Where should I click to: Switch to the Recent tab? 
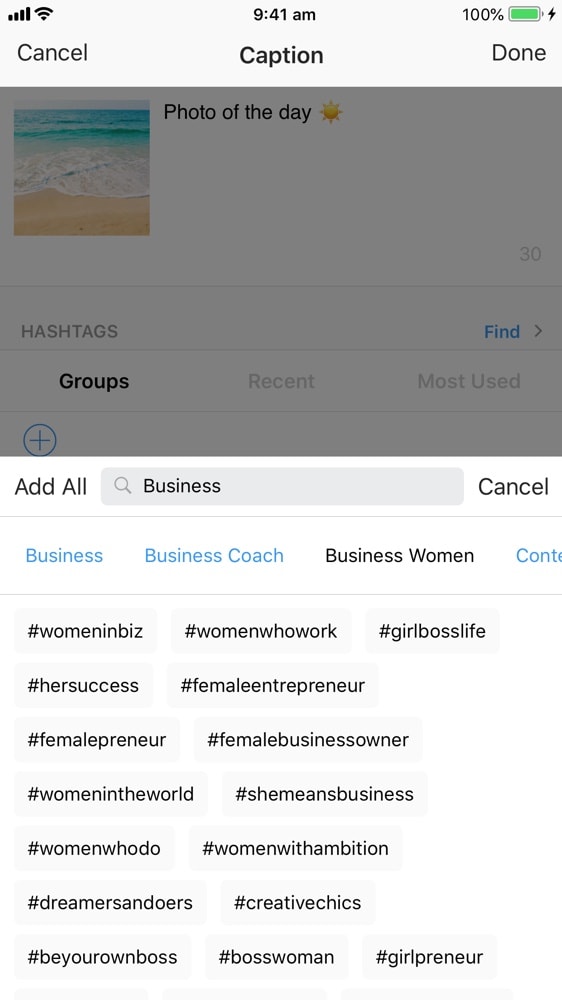pos(281,381)
